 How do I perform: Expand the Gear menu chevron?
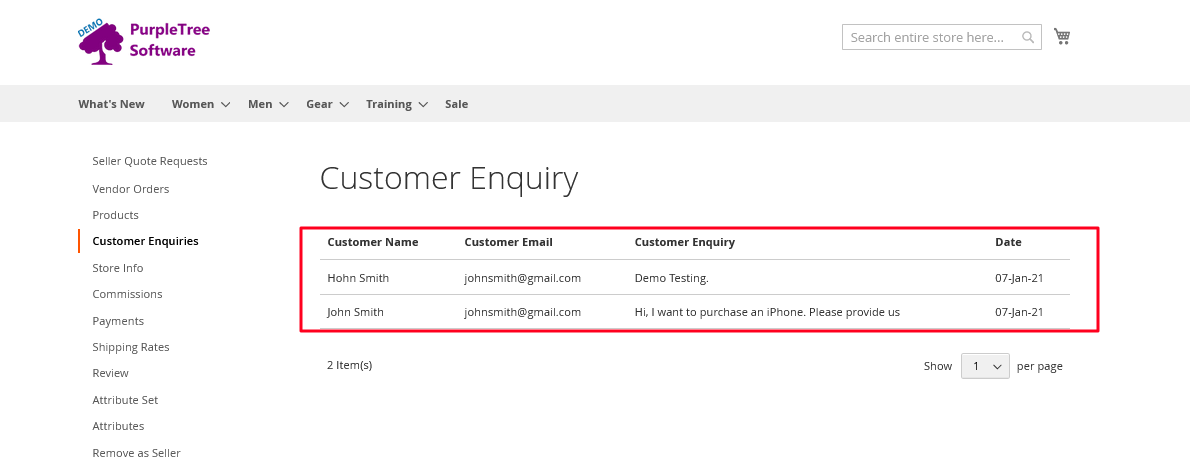pyautogui.click(x=344, y=105)
